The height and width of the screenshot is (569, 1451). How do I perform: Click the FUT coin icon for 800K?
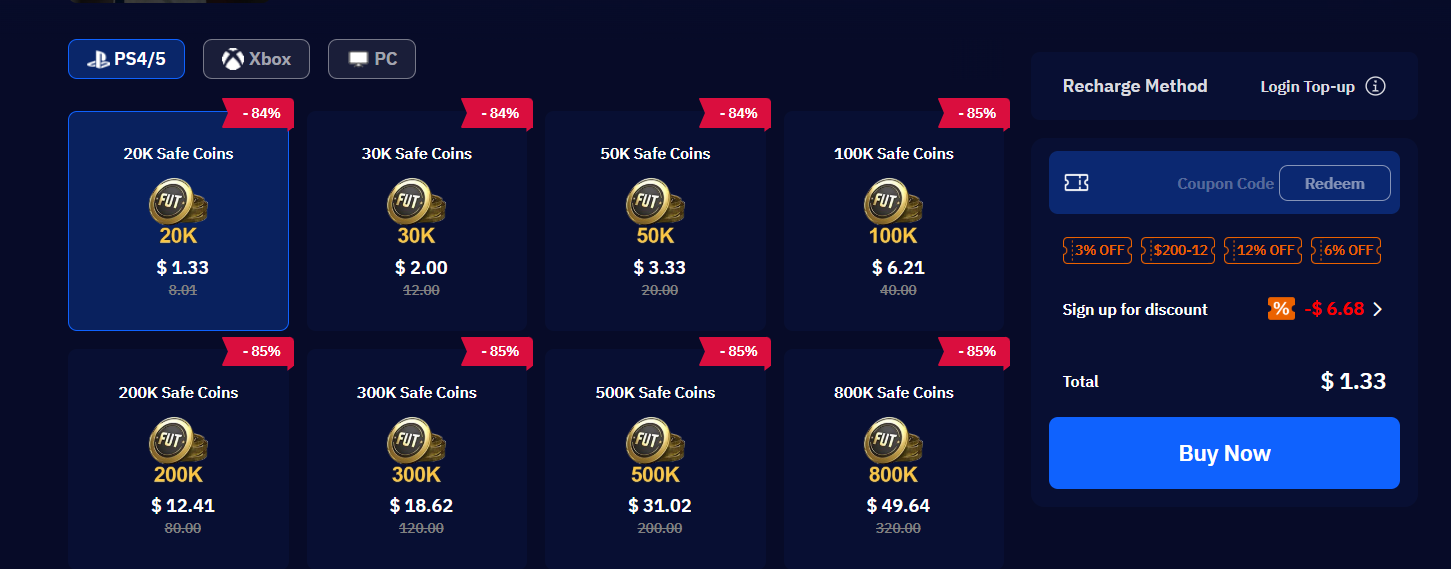(893, 443)
